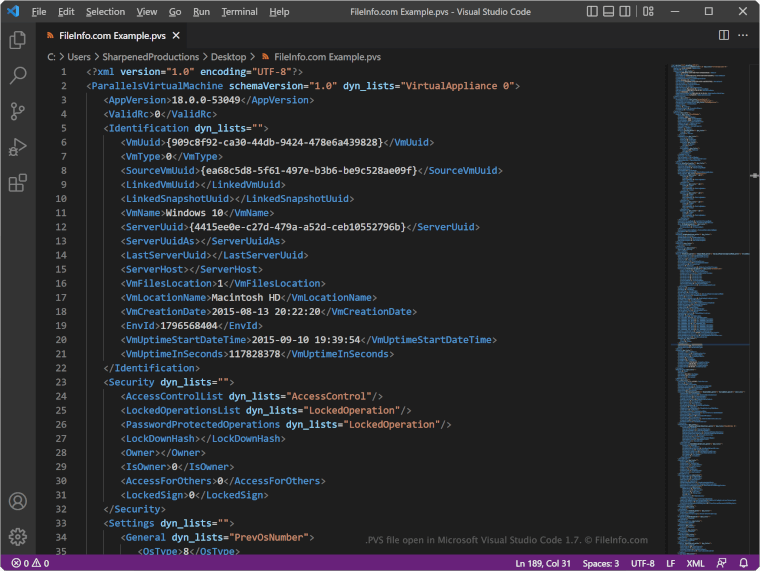
Task: Click the Desktop breadcrumb folder
Action: point(227,57)
